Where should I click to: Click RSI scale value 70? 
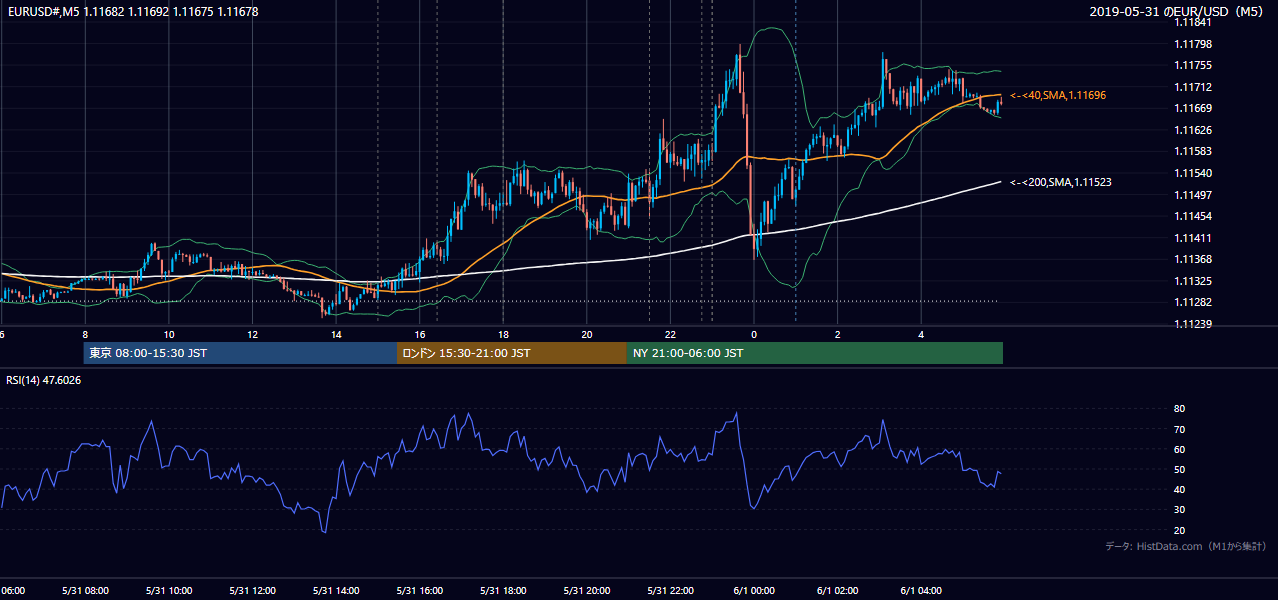[x=1179, y=429]
